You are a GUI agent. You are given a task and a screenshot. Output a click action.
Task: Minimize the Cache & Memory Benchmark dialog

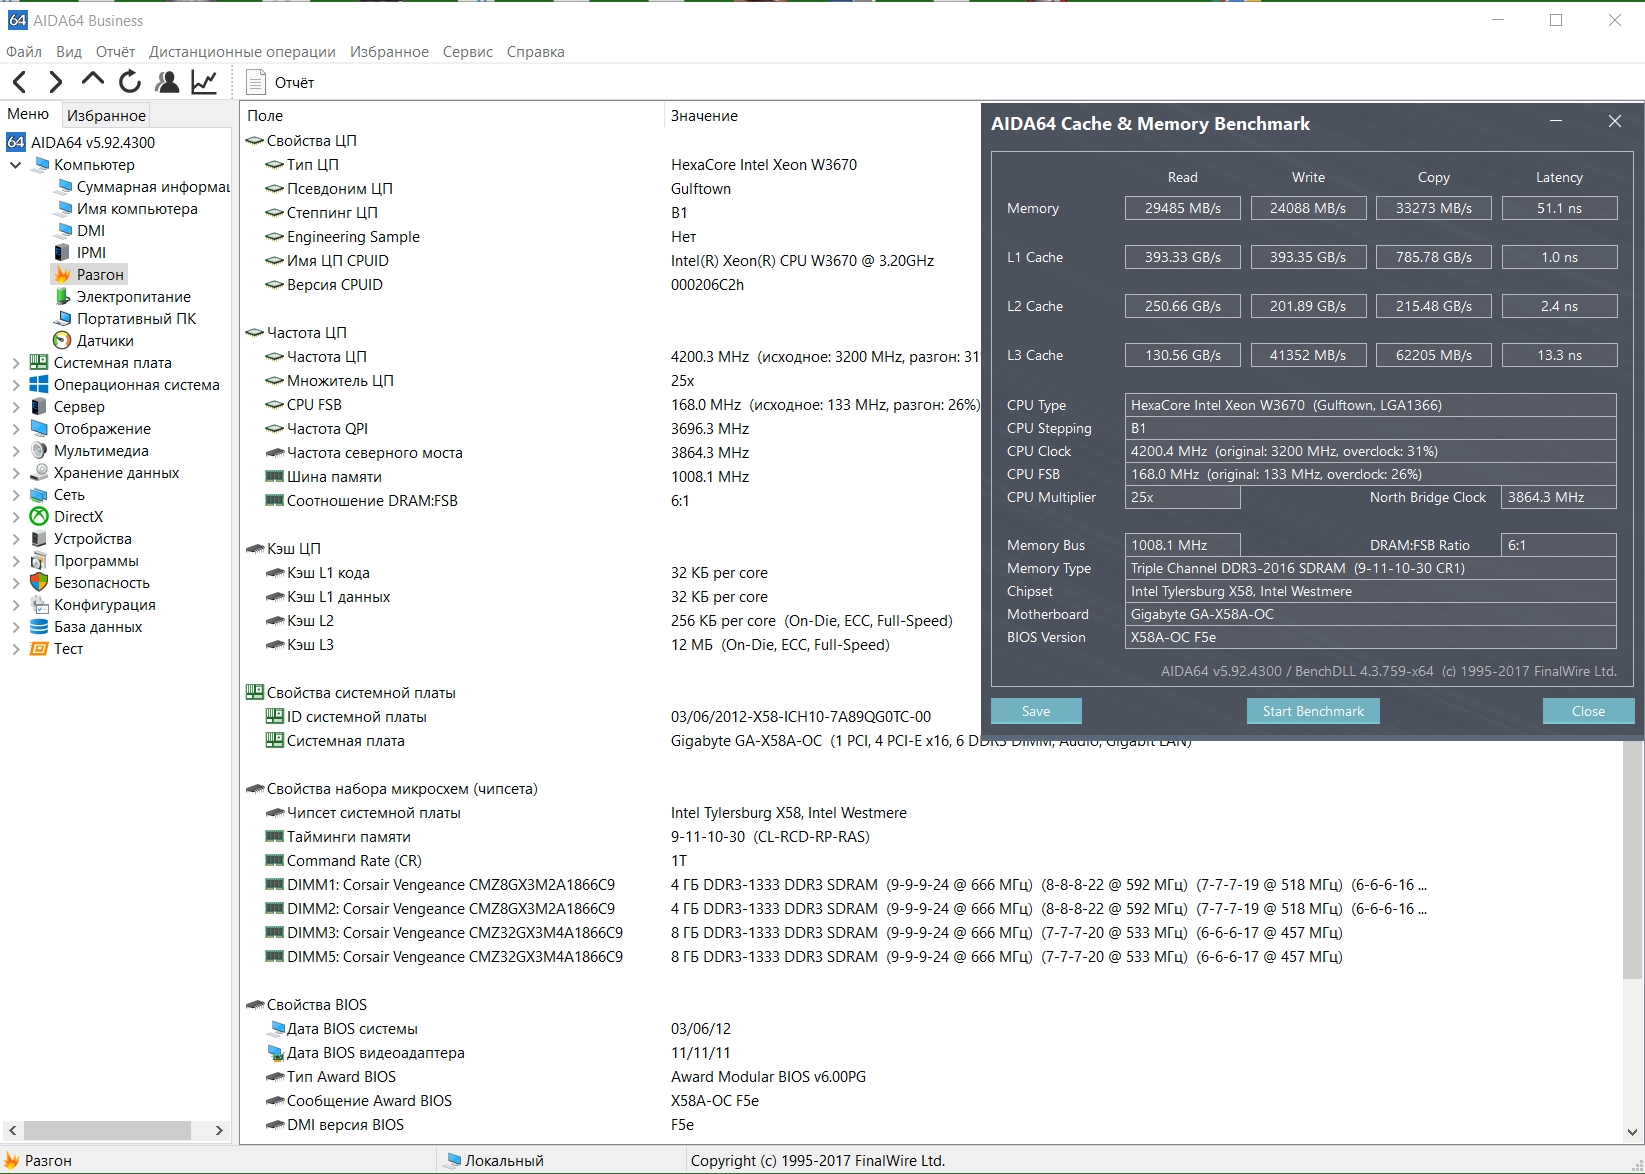1556,121
